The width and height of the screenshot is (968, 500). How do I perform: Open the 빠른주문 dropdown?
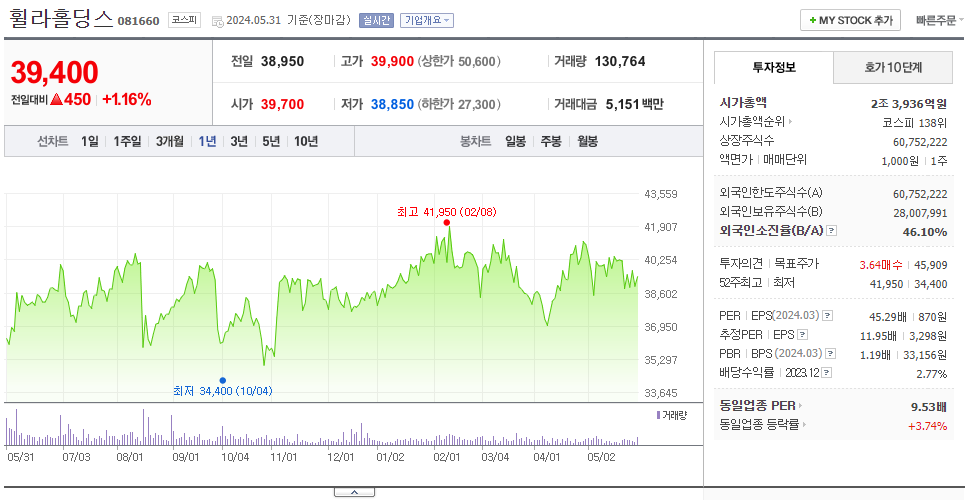(940, 20)
